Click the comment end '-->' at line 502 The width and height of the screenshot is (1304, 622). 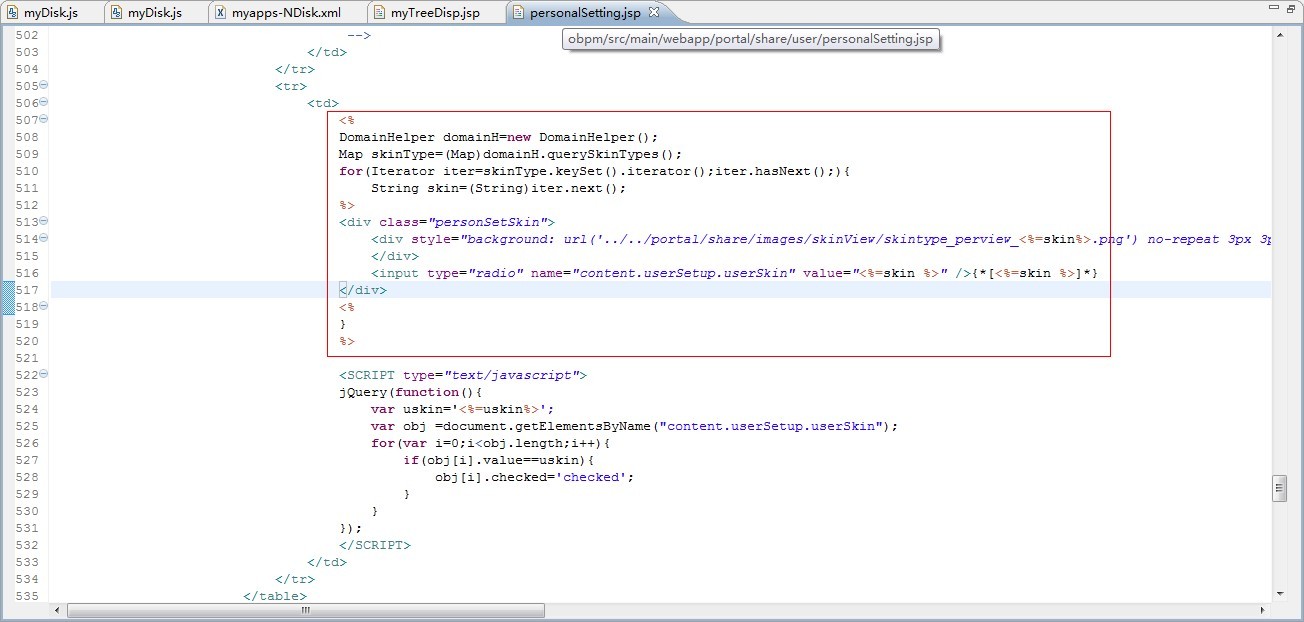358,35
